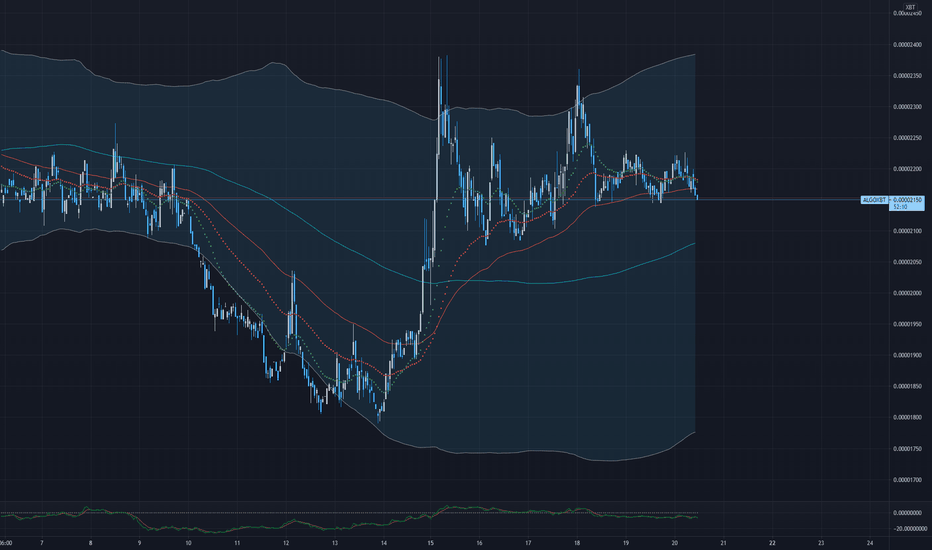The image size is (932, 550).
Task: Click price level 0.00002250 on the axis
Action: 908,138
